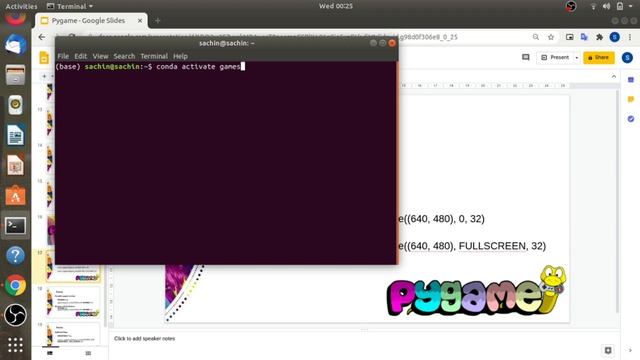Image resolution: width=640 pixels, height=360 pixels.
Task: Launch Rhythmbox from the dock
Action: pyautogui.click(x=16, y=105)
